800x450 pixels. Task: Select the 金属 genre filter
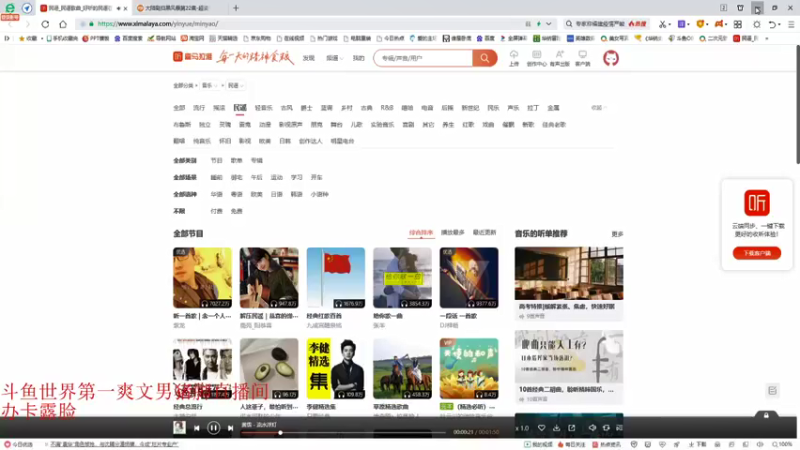click(x=553, y=108)
